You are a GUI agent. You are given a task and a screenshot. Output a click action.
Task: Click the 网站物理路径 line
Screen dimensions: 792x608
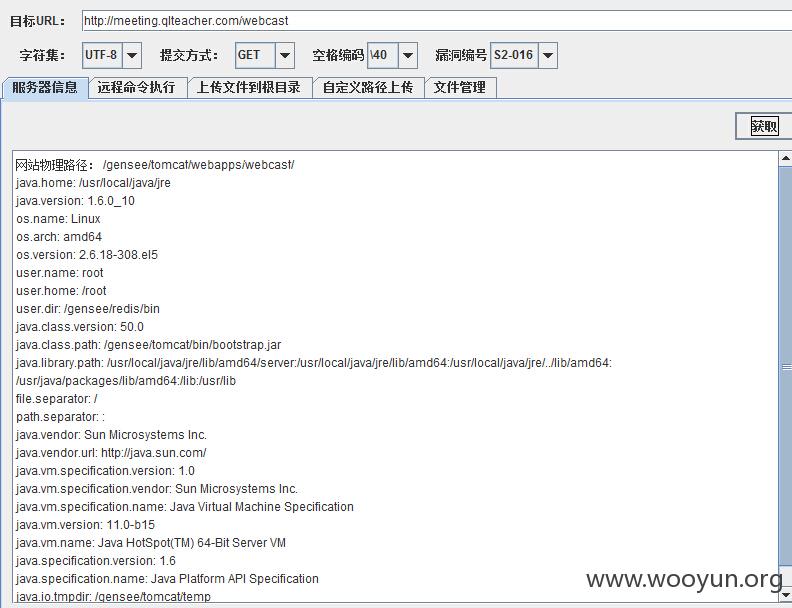[x=155, y=165]
